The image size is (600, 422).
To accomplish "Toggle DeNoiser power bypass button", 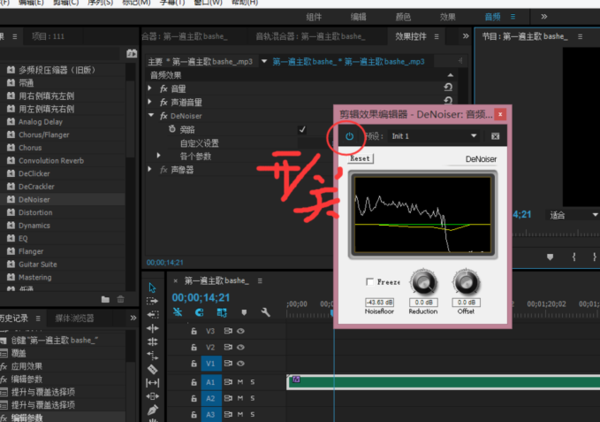I will pyautogui.click(x=349, y=136).
